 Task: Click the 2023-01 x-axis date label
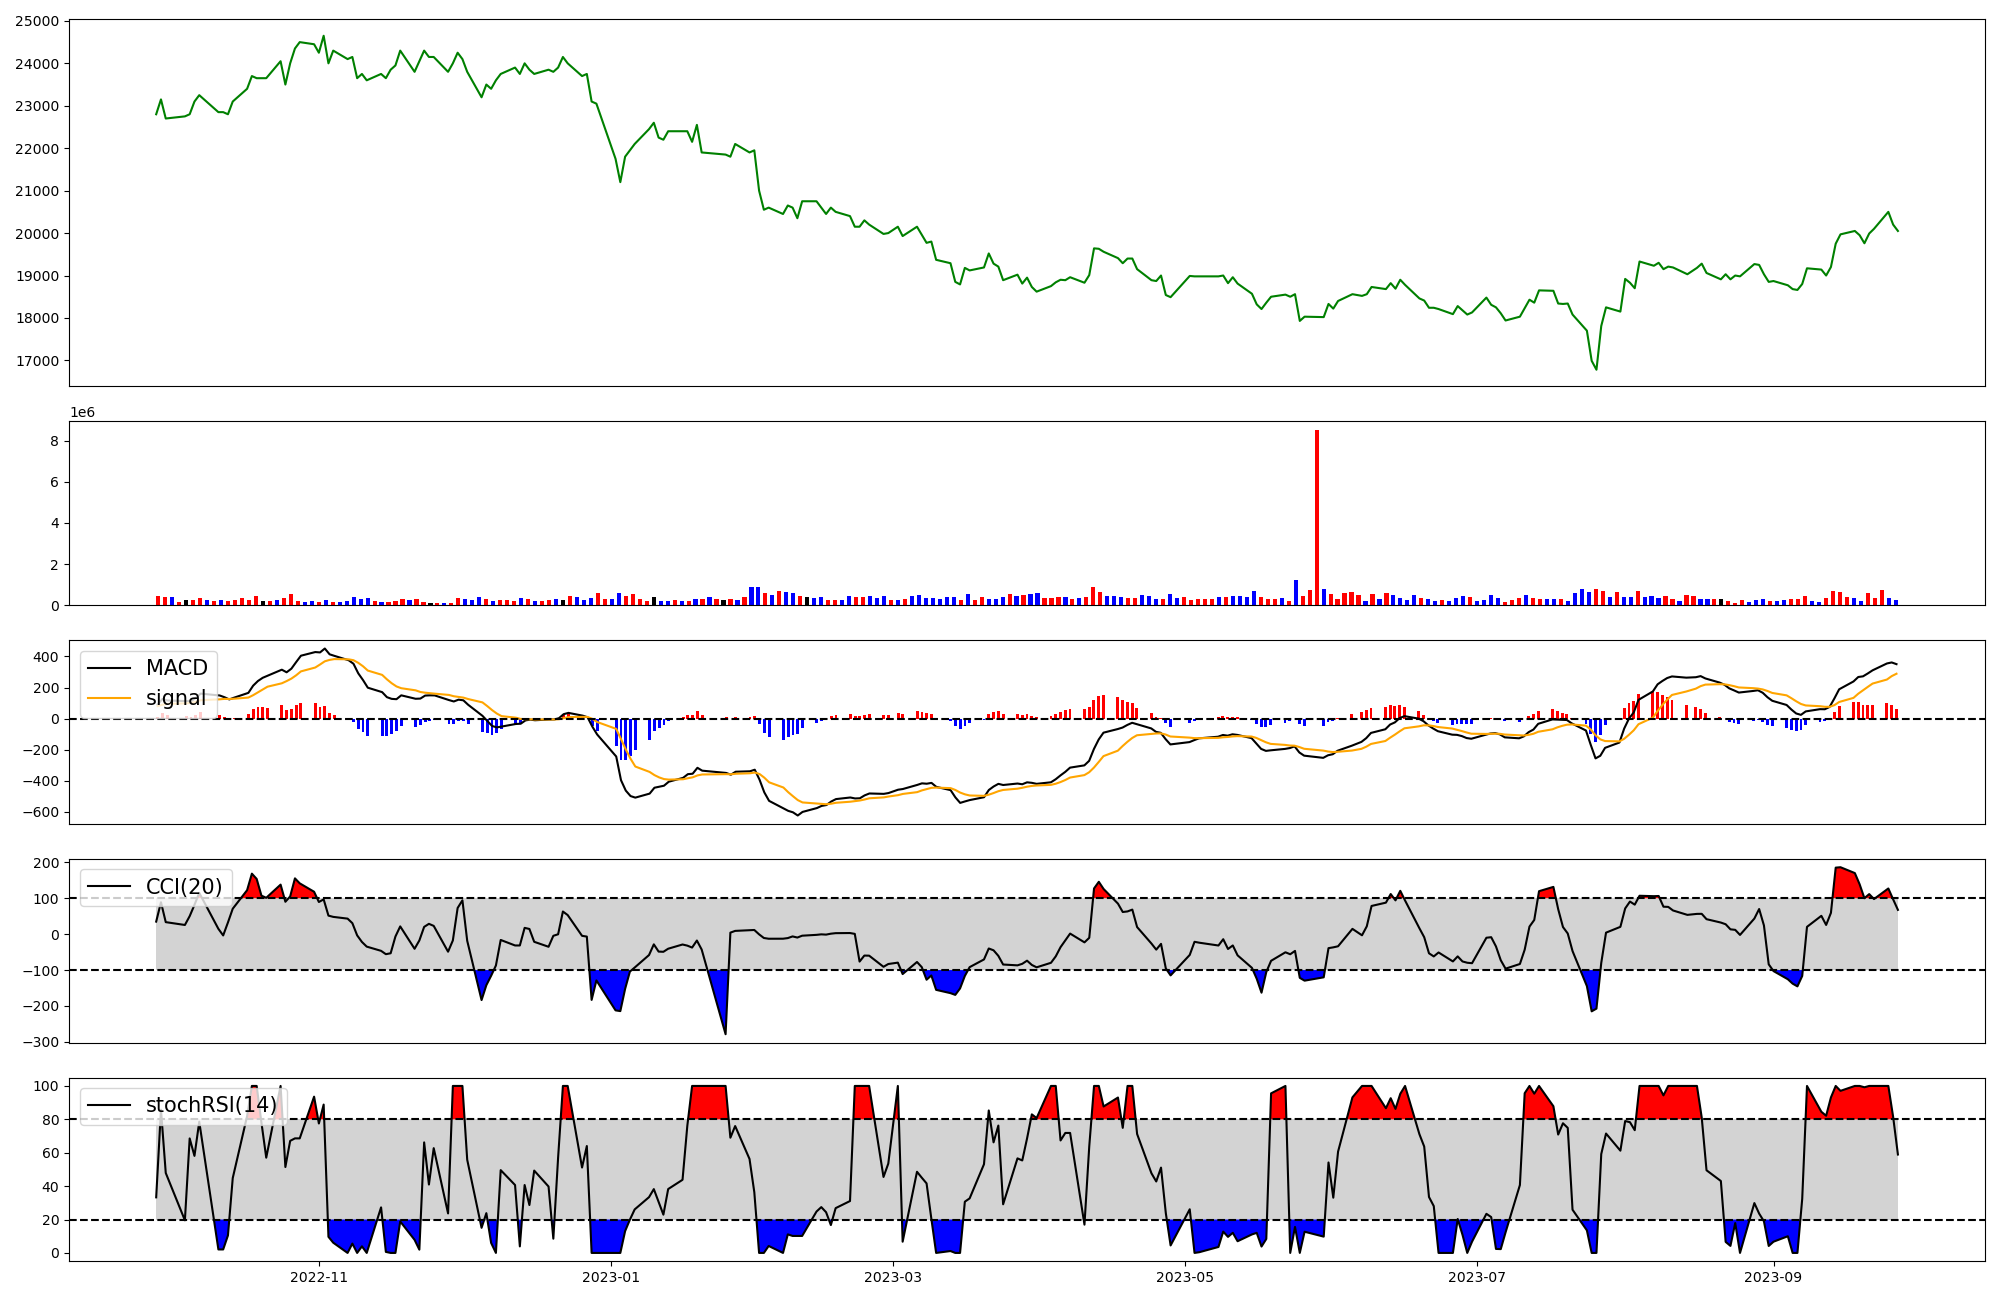pos(610,1277)
